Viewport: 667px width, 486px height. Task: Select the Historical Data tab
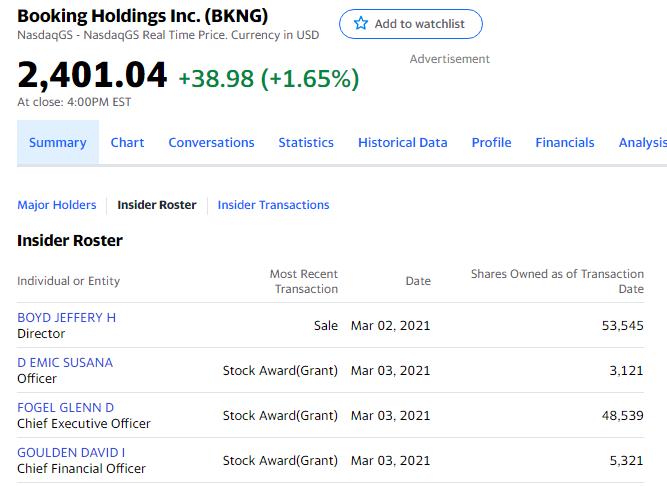point(402,142)
